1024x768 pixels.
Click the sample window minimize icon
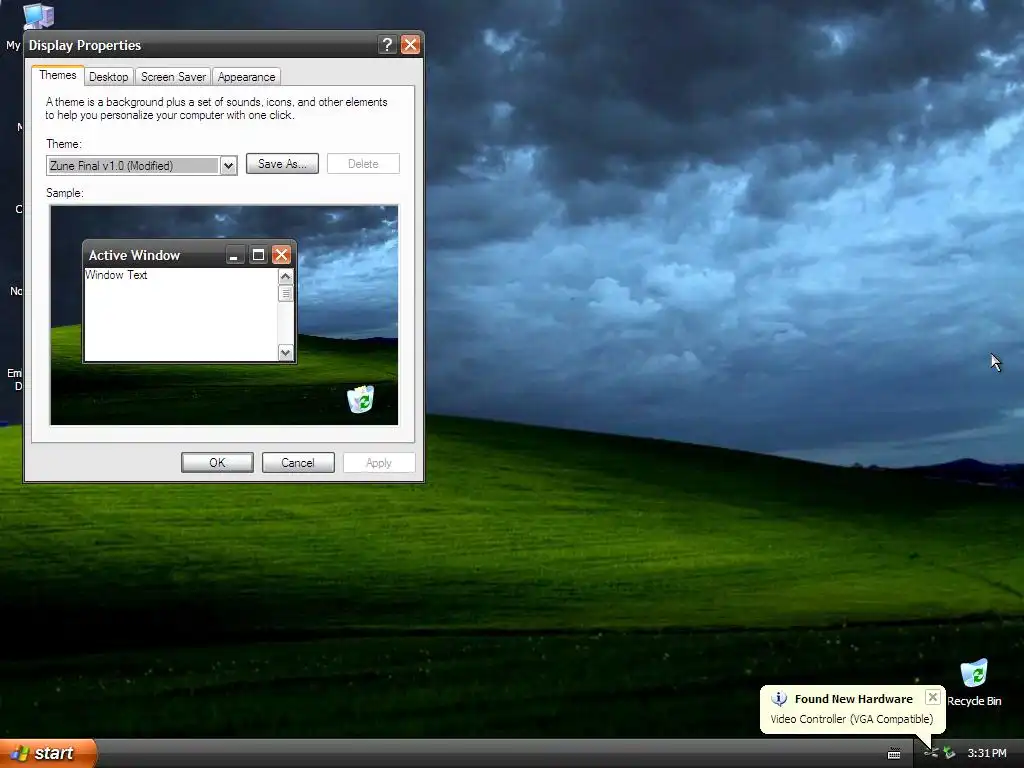(234, 255)
